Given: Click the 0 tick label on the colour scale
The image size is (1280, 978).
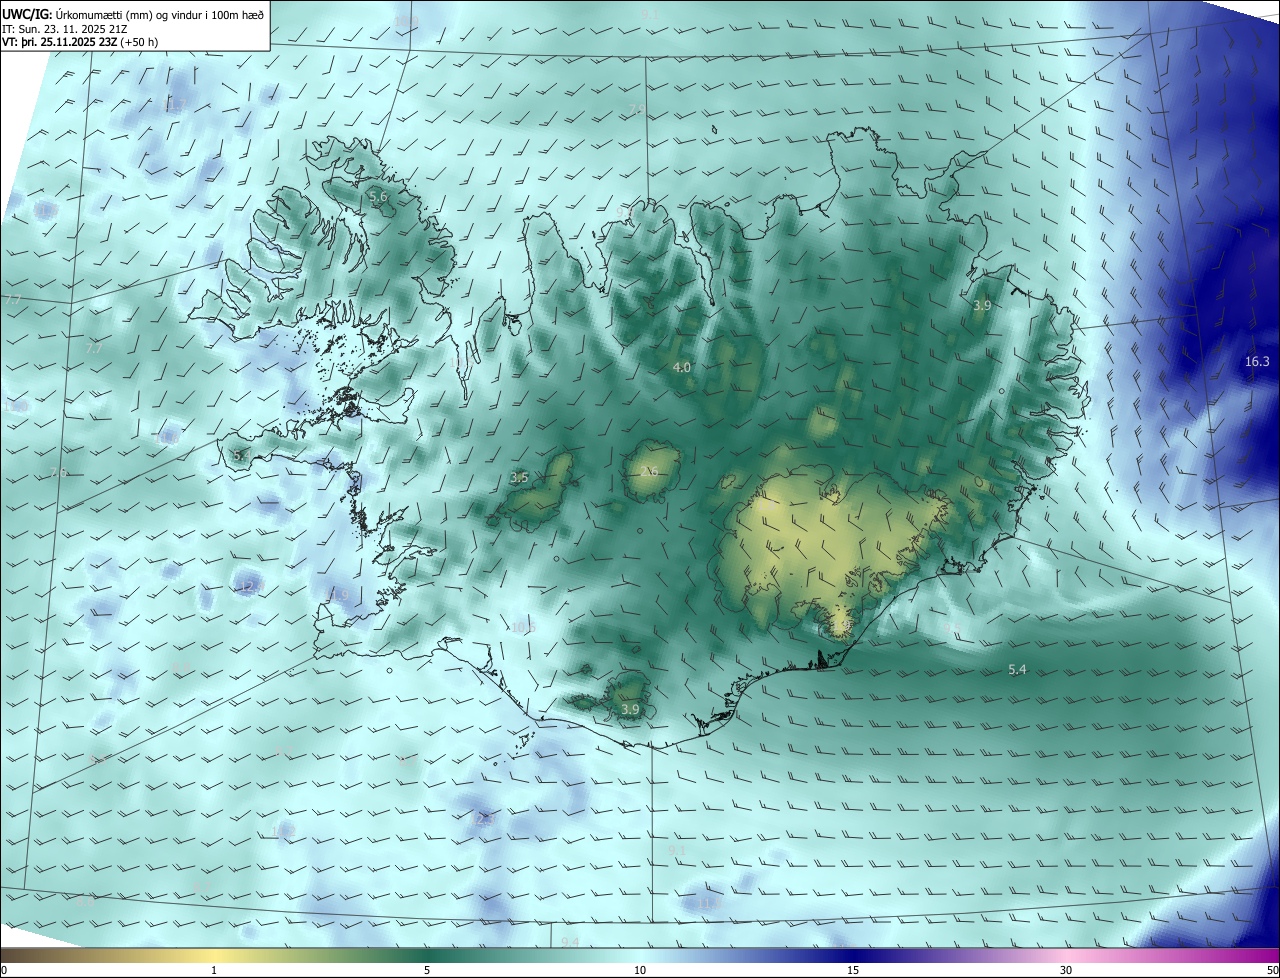Looking at the screenshot, I should (x=4, y=970).
